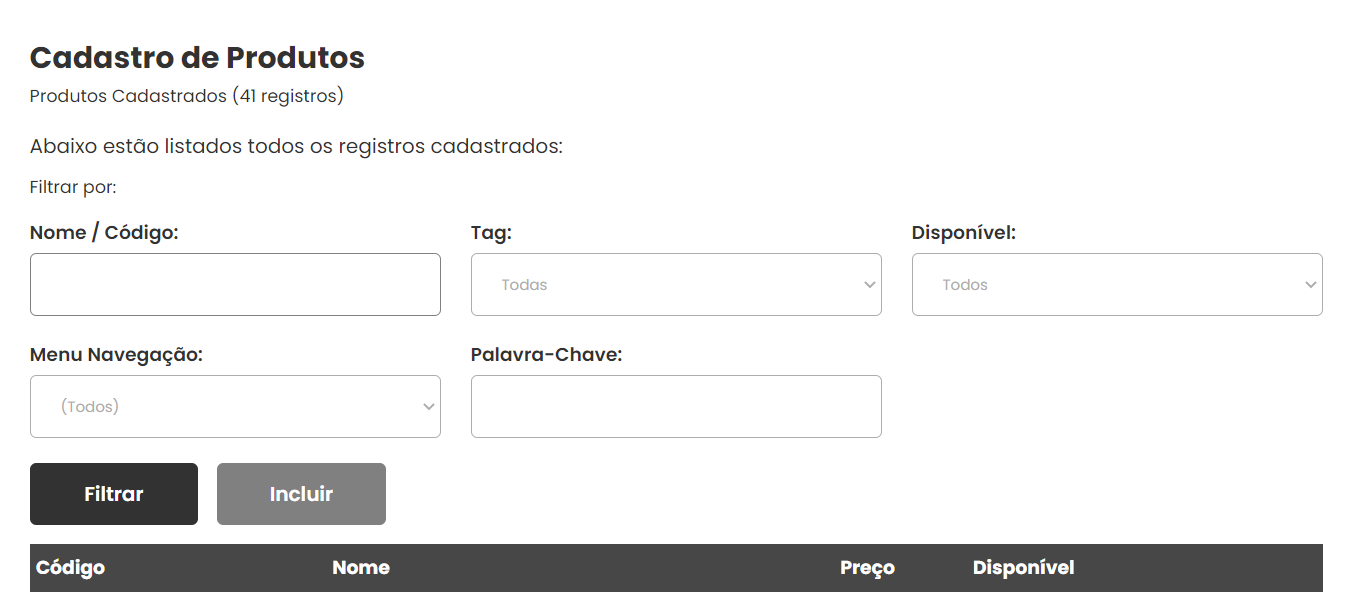The image size is (1349, 596).
Task: Sort by the Código column header
Action: 70,568
